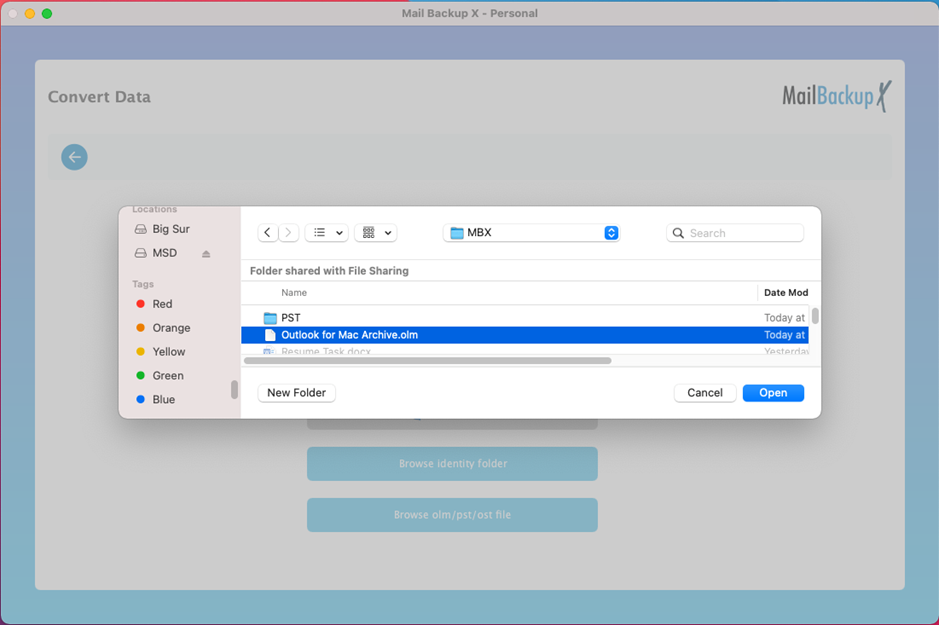Cancel the file dialog
The image size is (939, 625).
pyautogui.click(x=705, y=393)
